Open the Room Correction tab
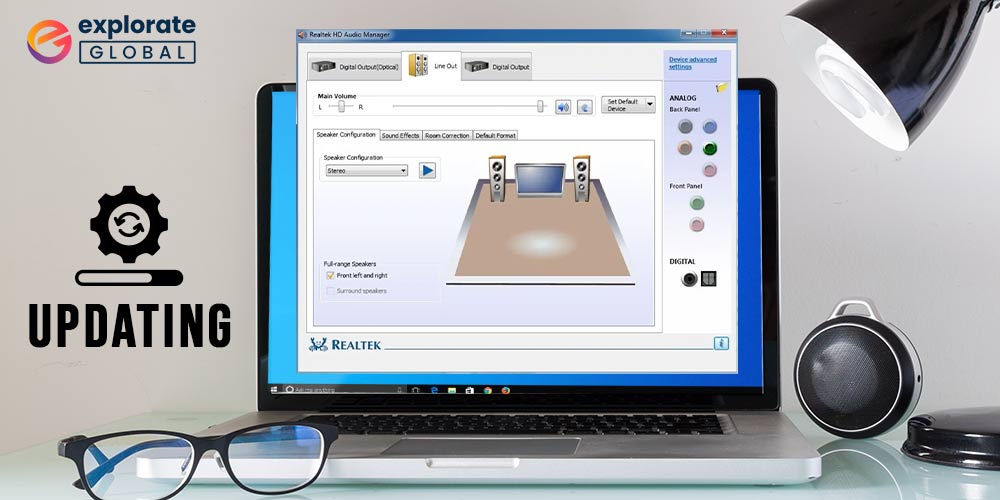1000x500 pixels. point(447,135)
